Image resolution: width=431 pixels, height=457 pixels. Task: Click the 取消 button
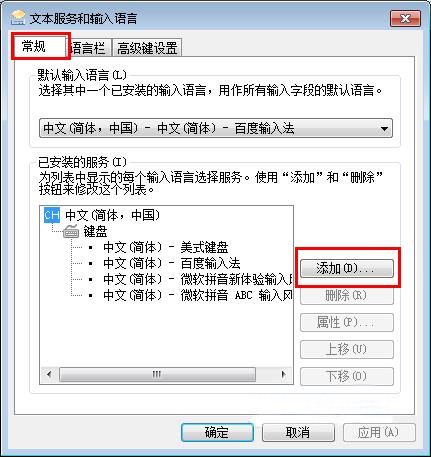point(298,433)
